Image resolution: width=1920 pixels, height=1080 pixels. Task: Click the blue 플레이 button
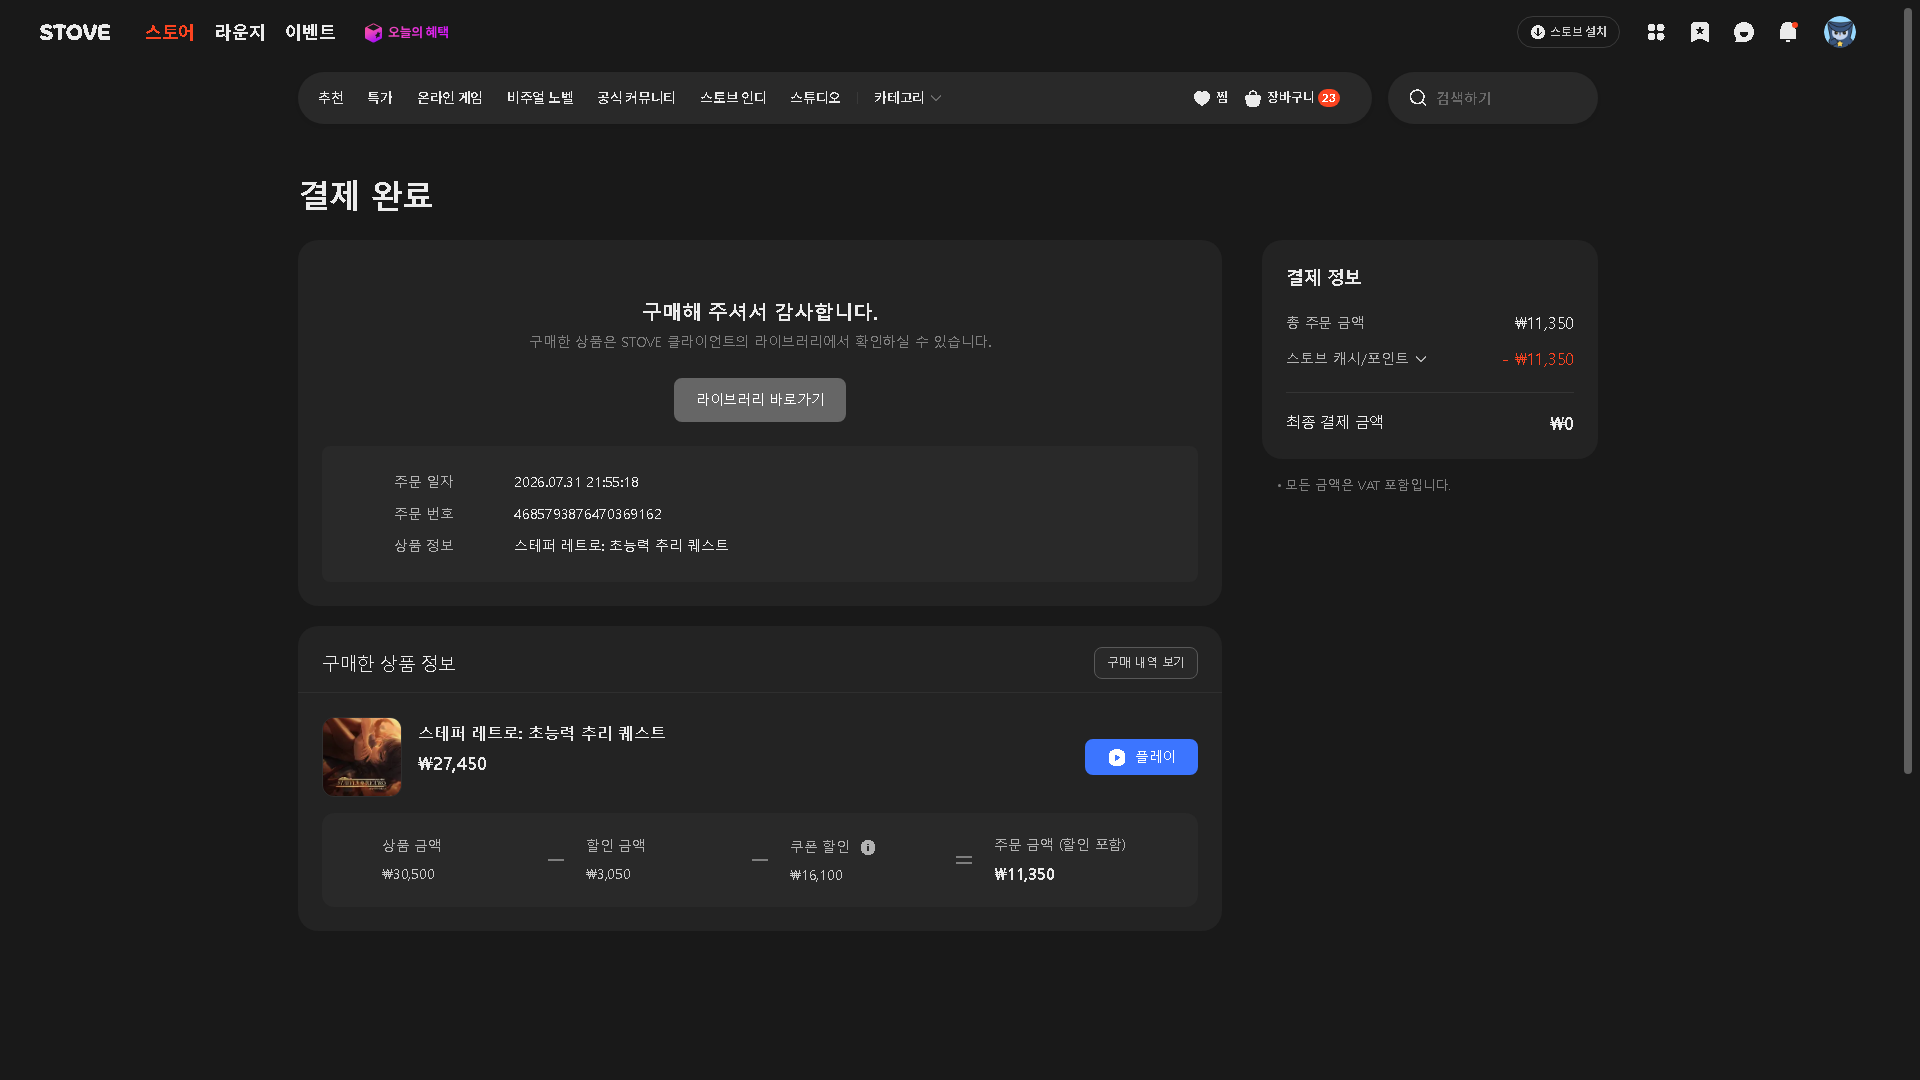point(1141,757)
